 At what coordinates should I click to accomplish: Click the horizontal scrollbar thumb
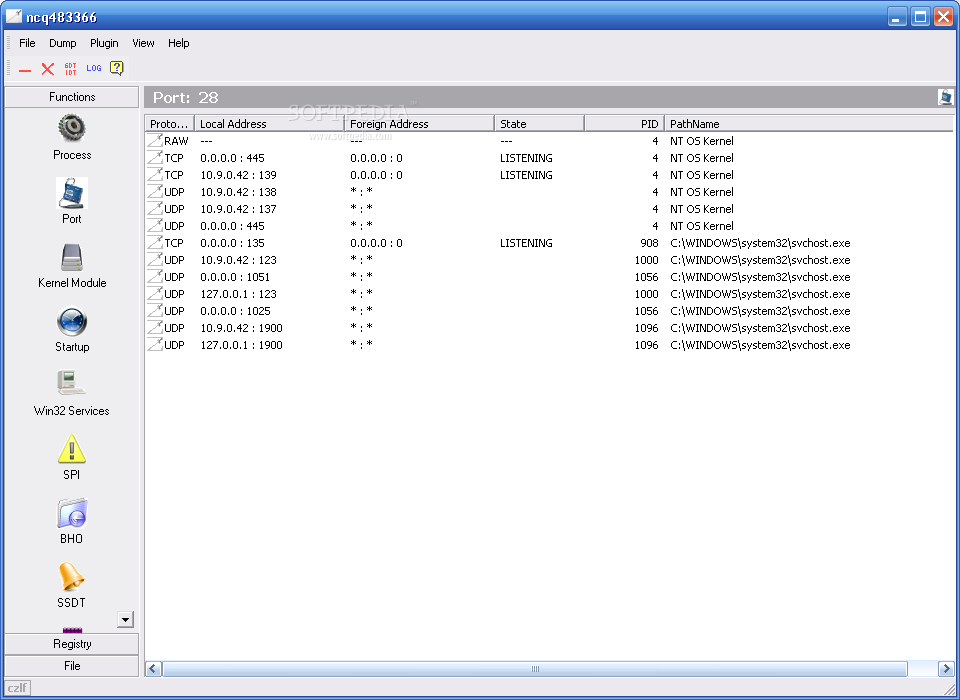click(x=535, y=669)
